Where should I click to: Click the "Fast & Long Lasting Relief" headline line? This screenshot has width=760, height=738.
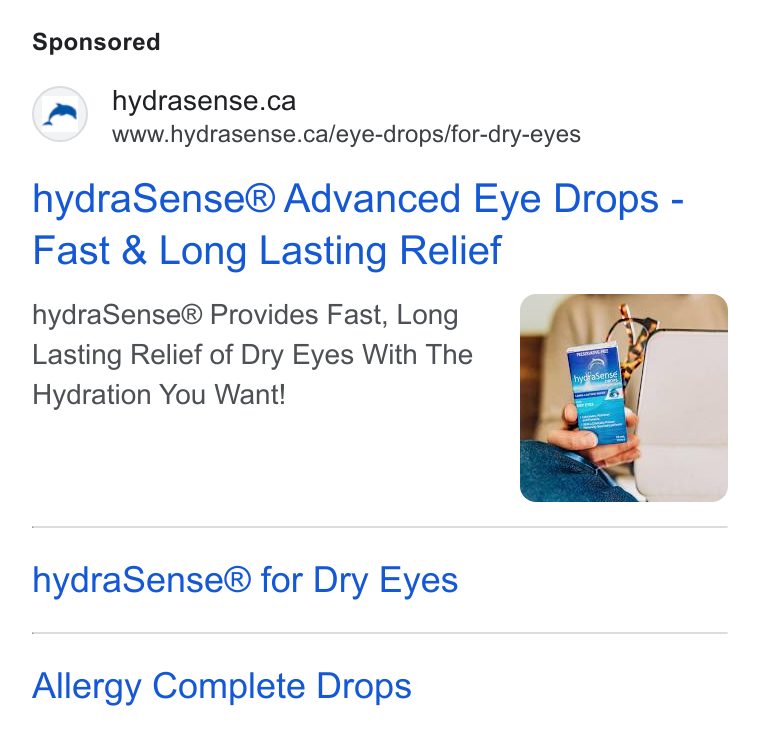point(267,251)
